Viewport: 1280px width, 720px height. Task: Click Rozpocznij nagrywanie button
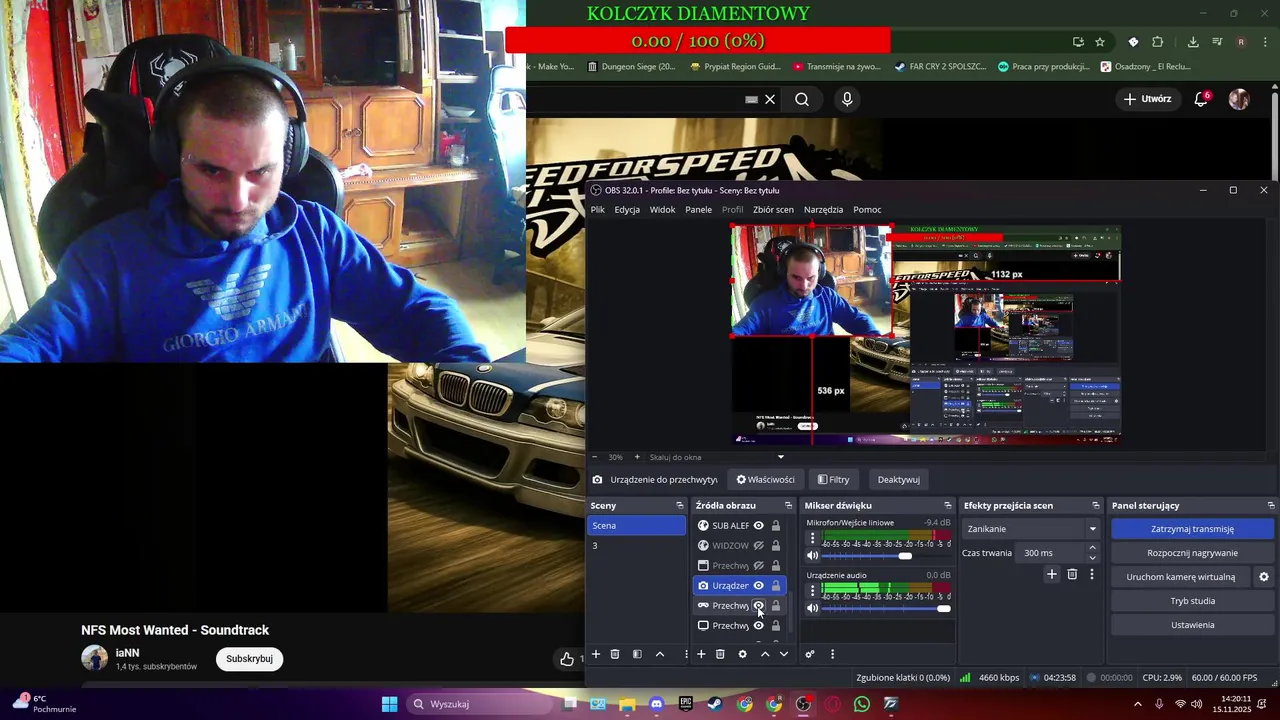[1192, 553]
